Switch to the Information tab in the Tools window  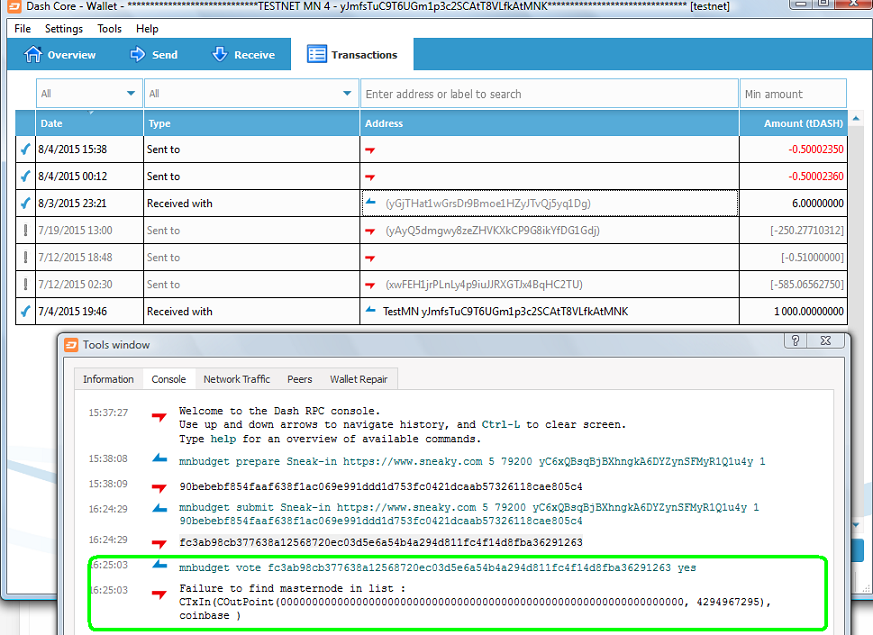tap(109, 379)
